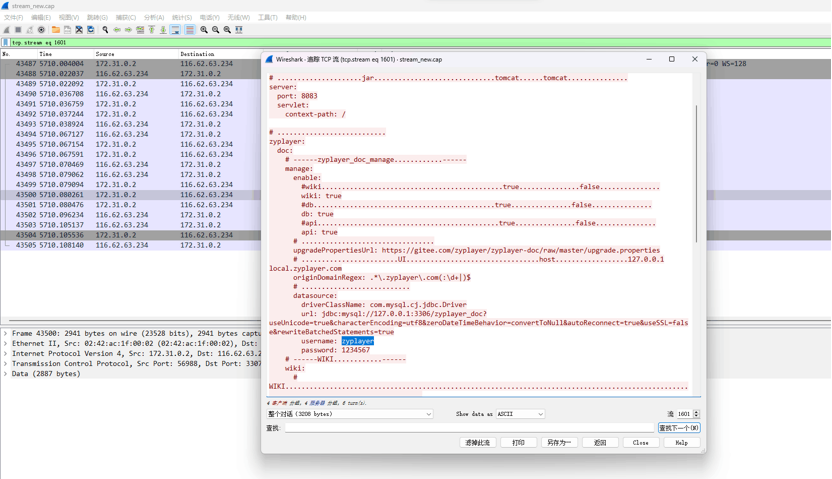The height and width of the screenshot is (479, 832).
Task: Click the highlighted zyplayer username value
Action: pyautogui.click(x=358, y=341)
